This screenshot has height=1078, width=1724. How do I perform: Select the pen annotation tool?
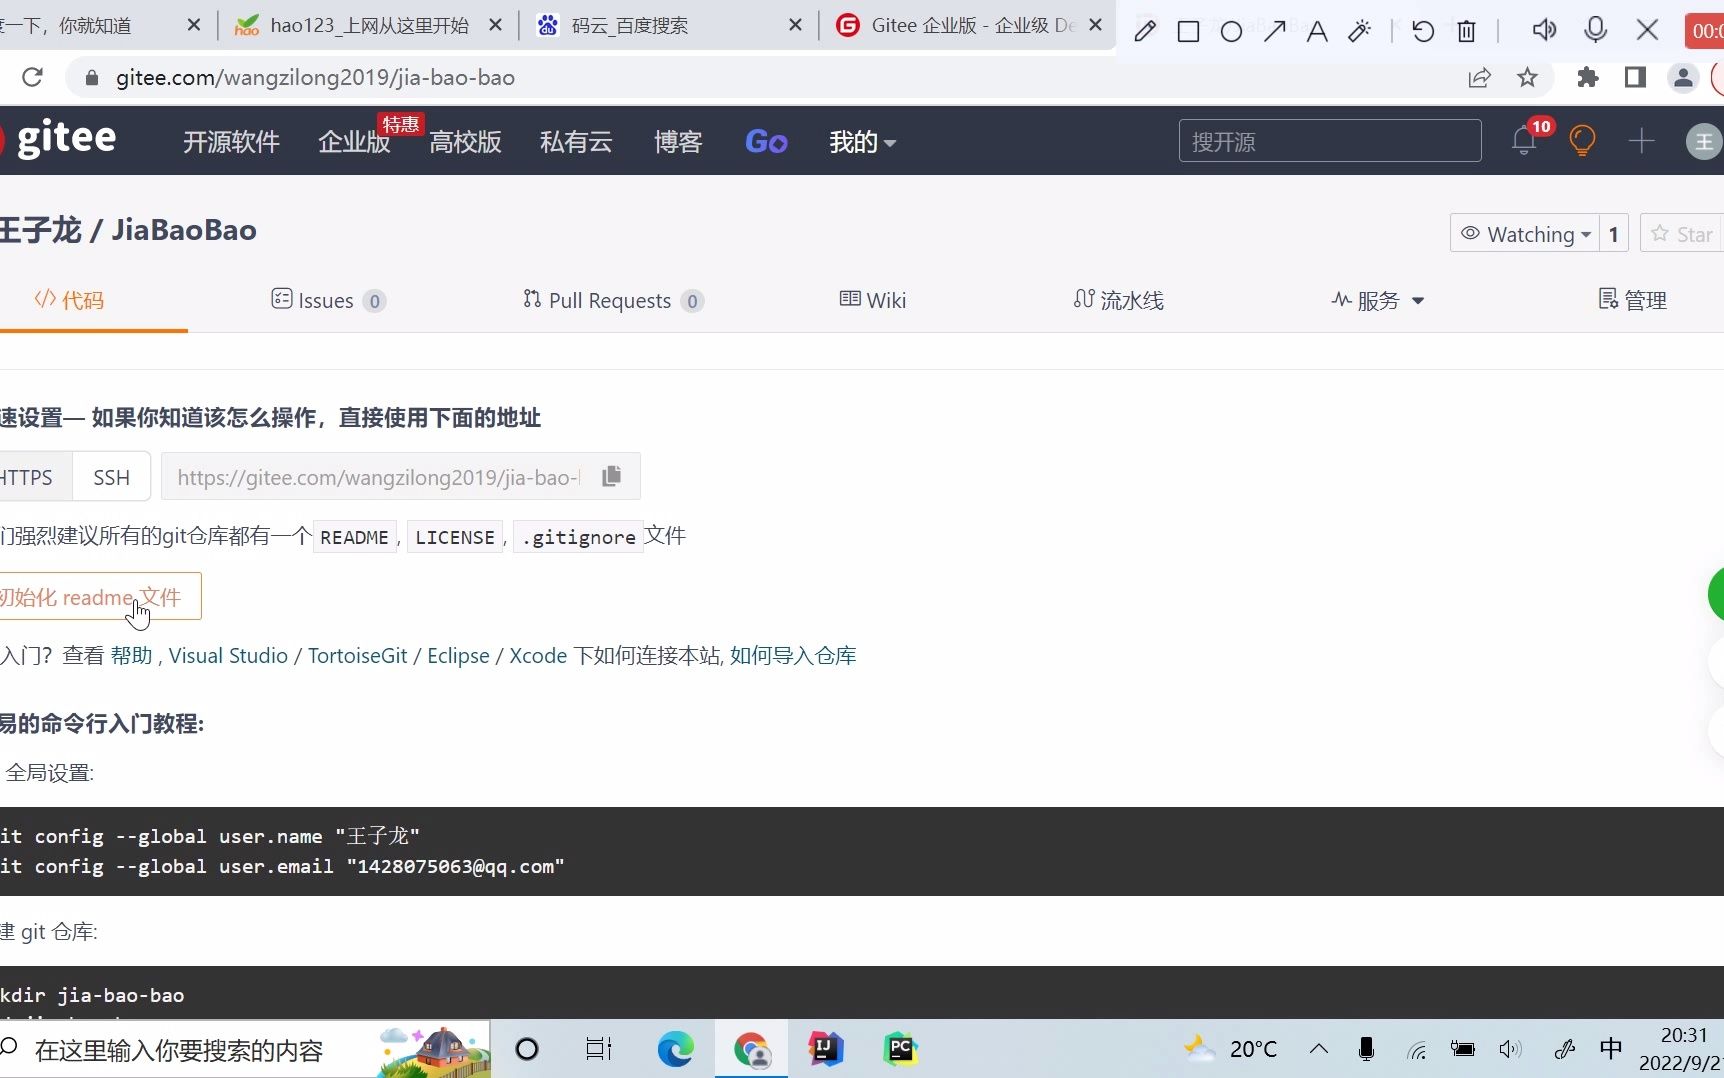[x=1144, y=31]
